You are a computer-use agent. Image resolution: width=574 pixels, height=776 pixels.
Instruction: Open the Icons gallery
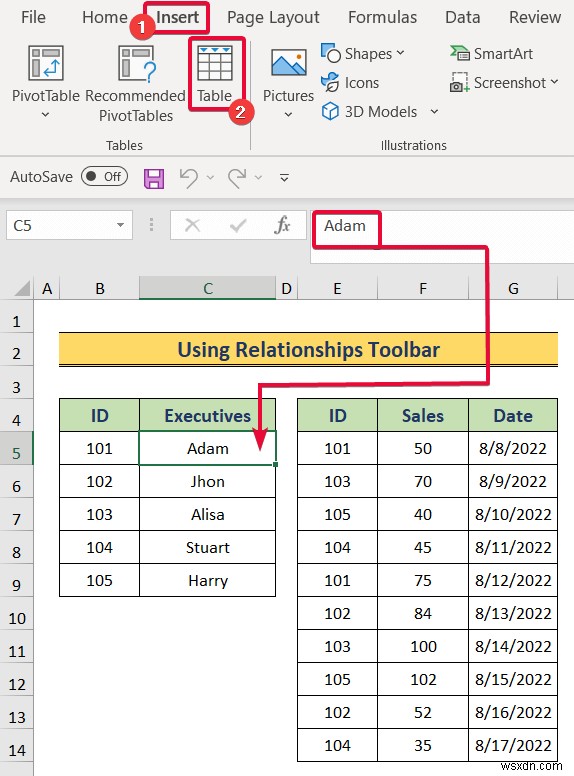point(350,83)
